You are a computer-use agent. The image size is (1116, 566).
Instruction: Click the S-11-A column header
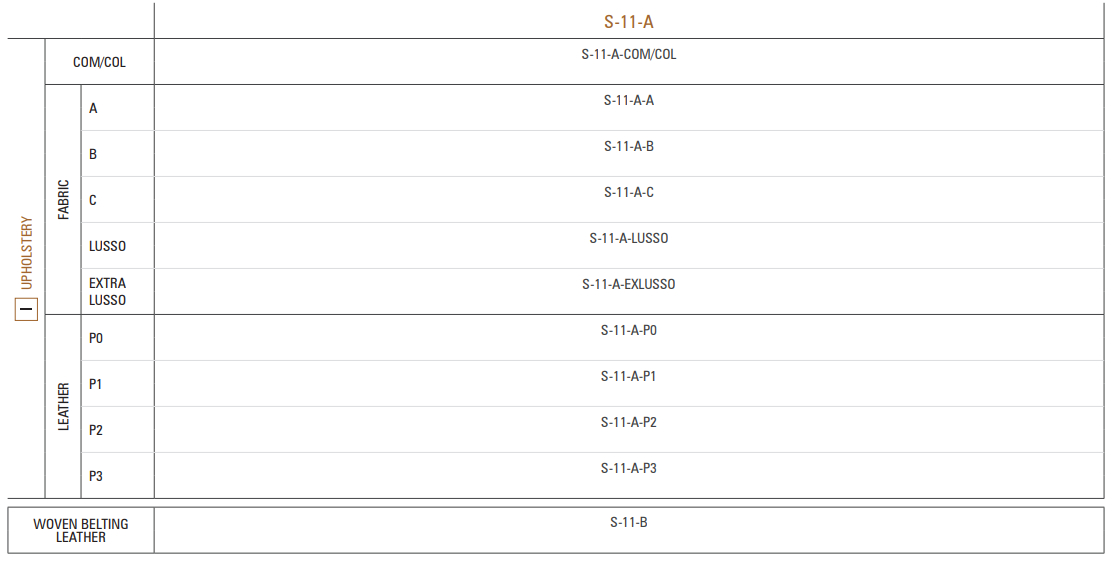coord(628,22)
